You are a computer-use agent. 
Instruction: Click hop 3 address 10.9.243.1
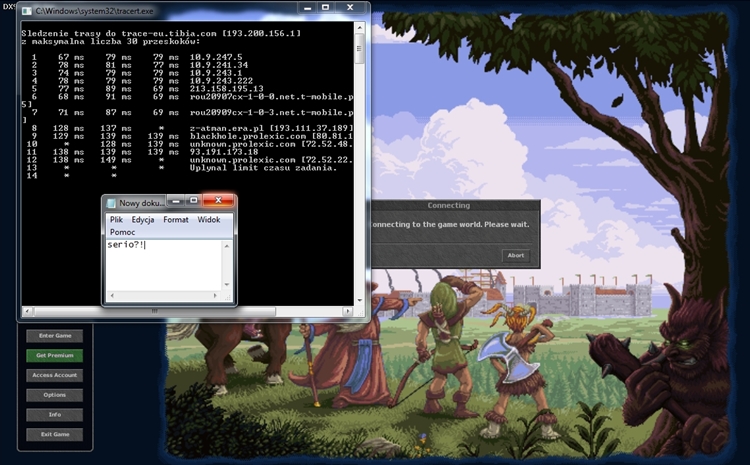(216, 73)
